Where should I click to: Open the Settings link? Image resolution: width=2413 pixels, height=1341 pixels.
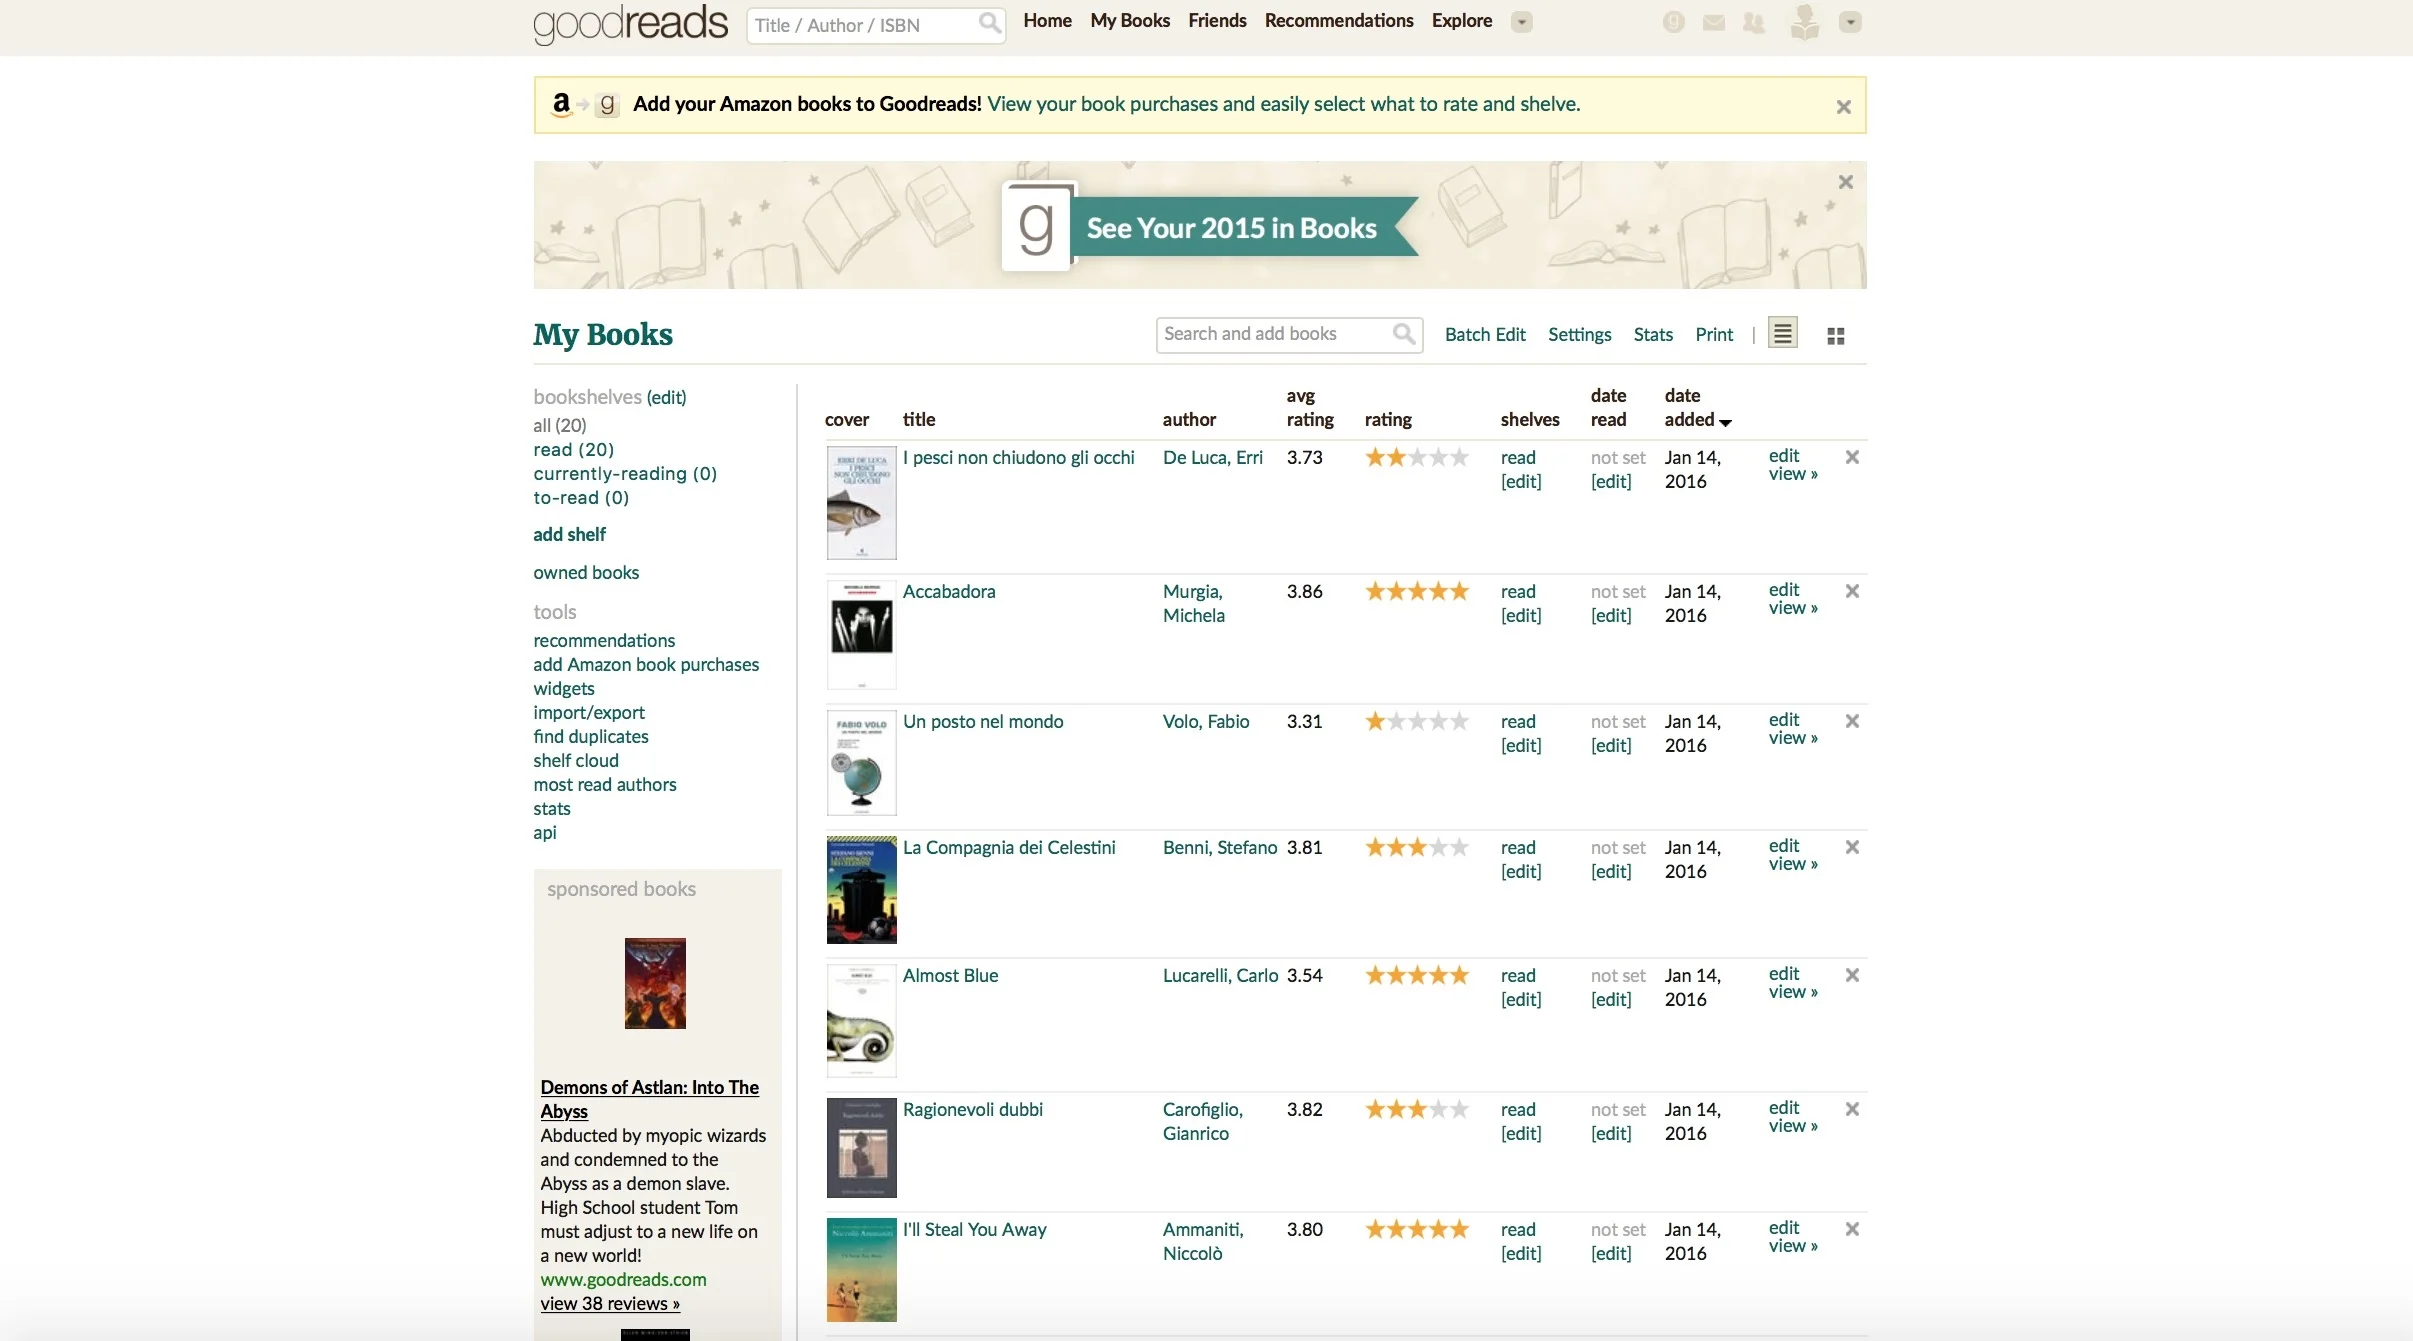1579,335
